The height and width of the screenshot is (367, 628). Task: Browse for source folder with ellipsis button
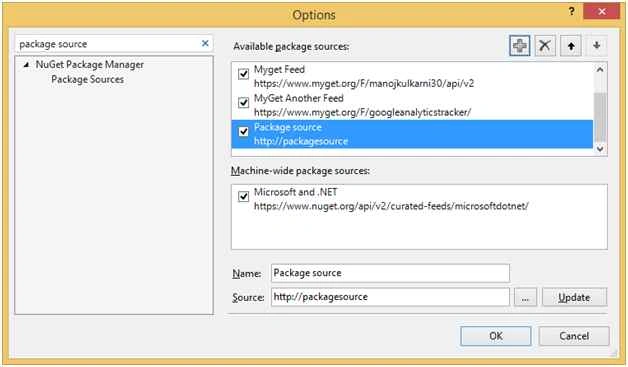(525, 297)
